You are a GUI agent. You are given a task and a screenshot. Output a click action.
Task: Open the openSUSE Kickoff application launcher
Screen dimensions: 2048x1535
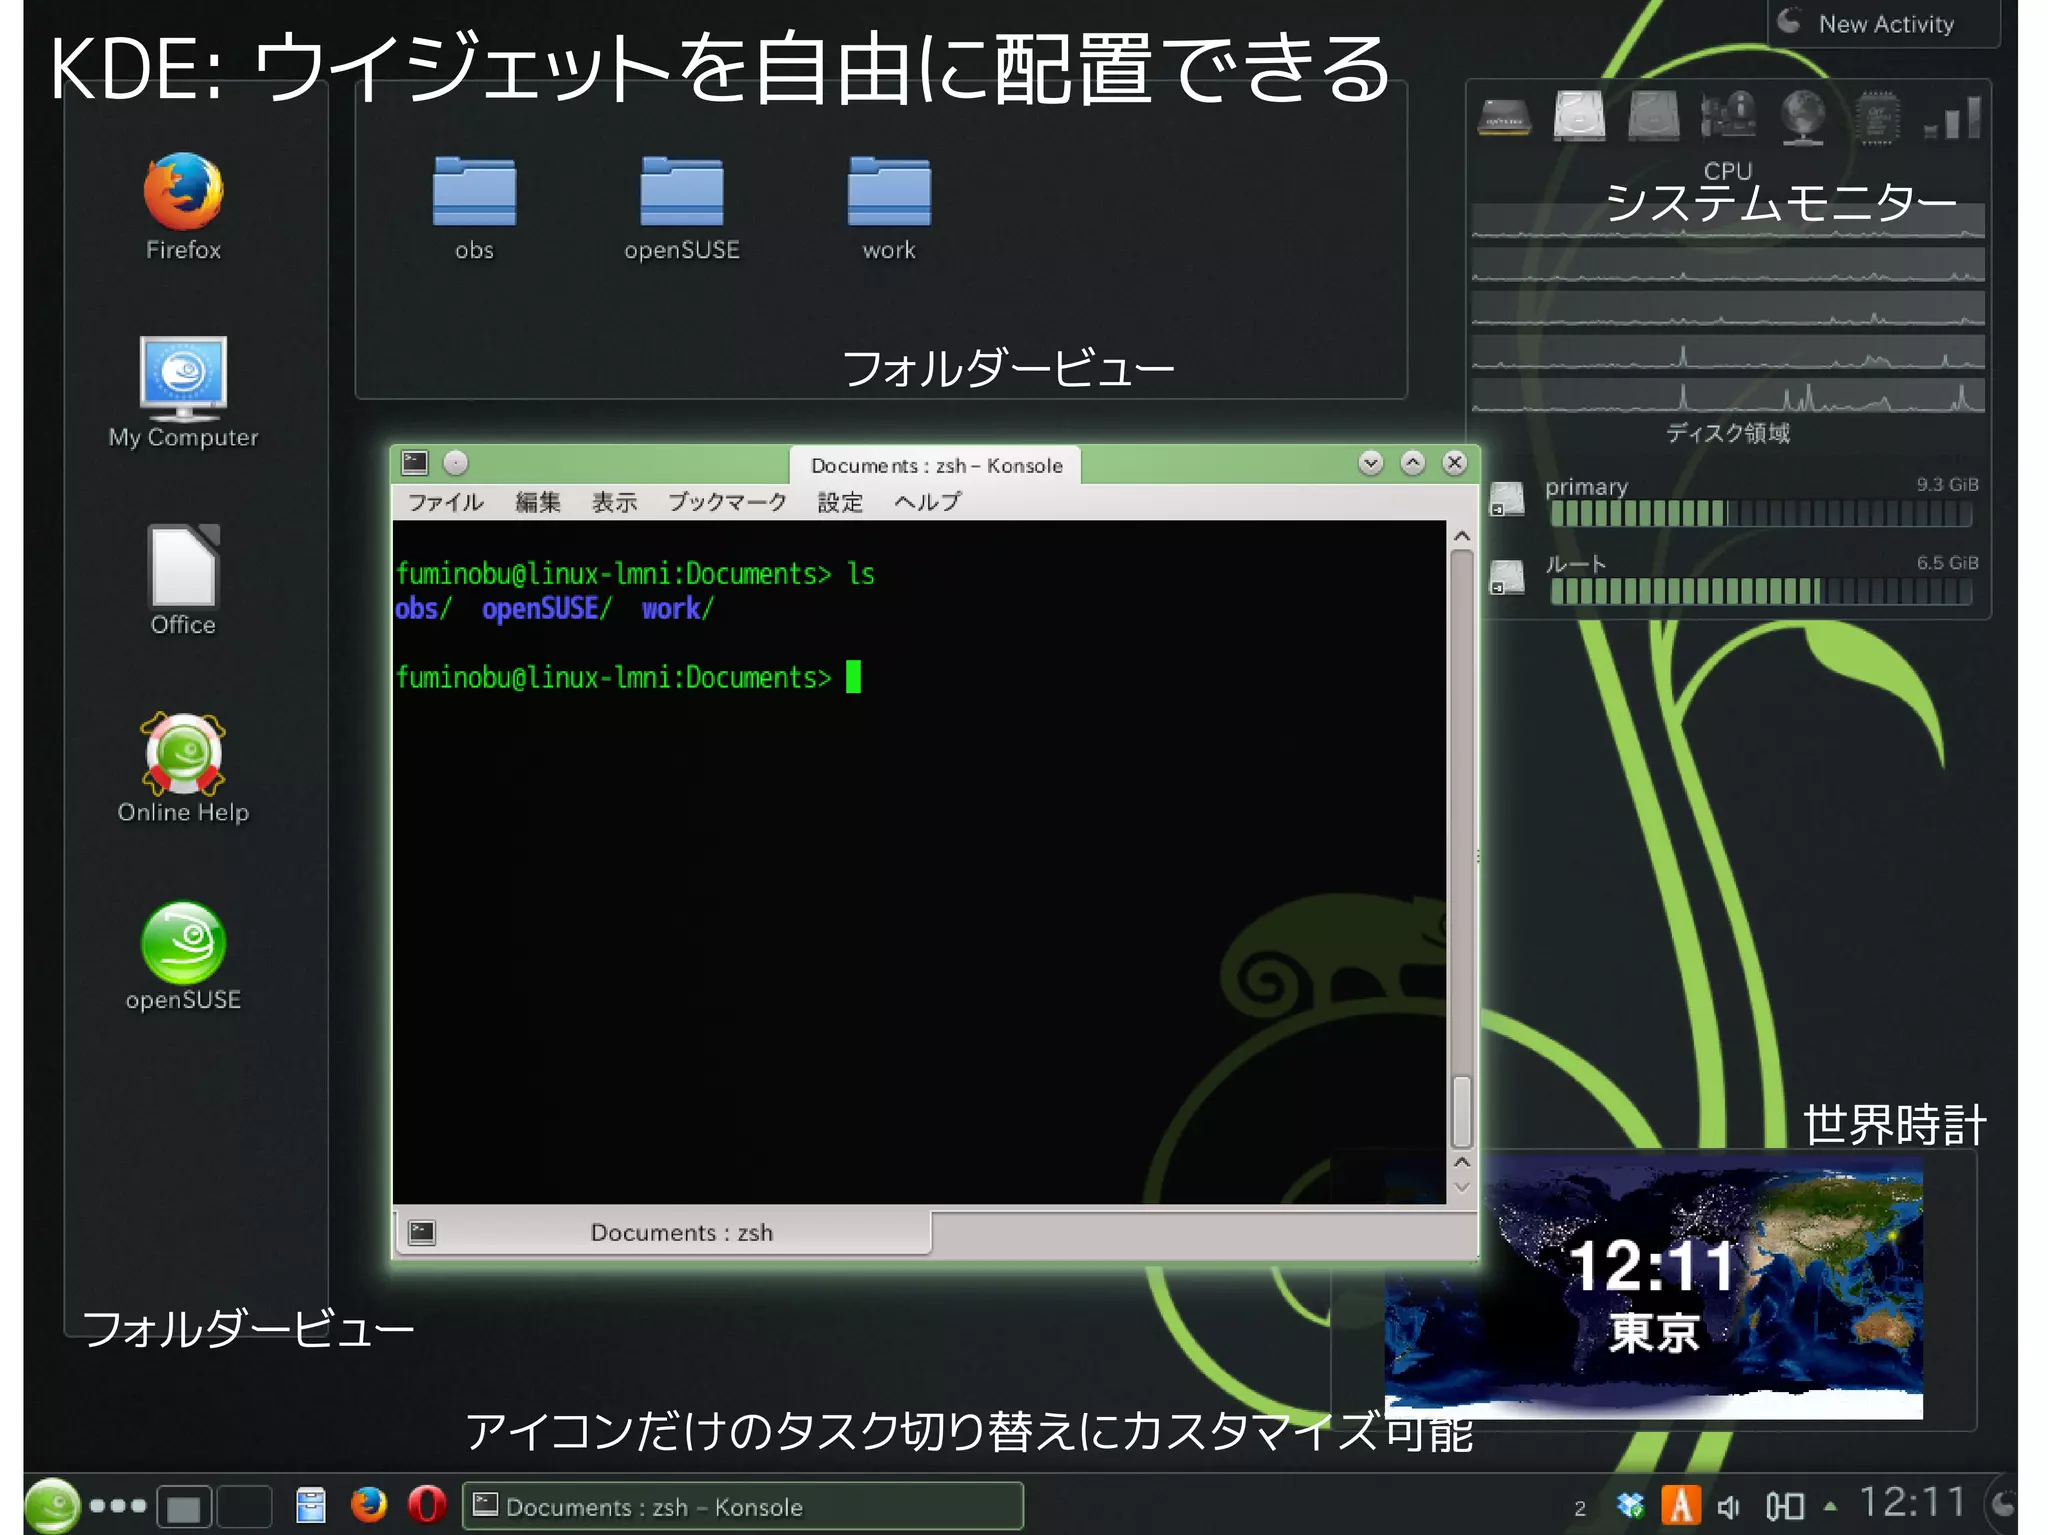tap(52, 1505)
